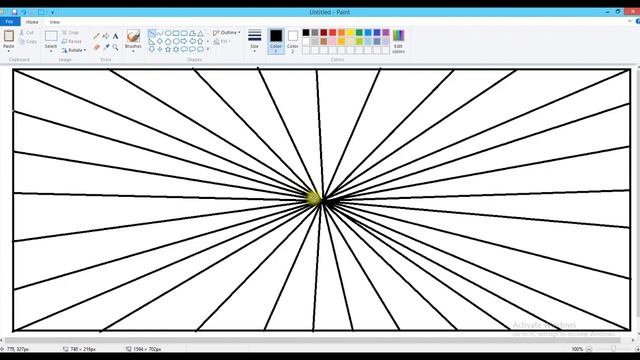Viewport: 640px width, 360px height.
Task: Open the File menu
Action: [9, 22]
